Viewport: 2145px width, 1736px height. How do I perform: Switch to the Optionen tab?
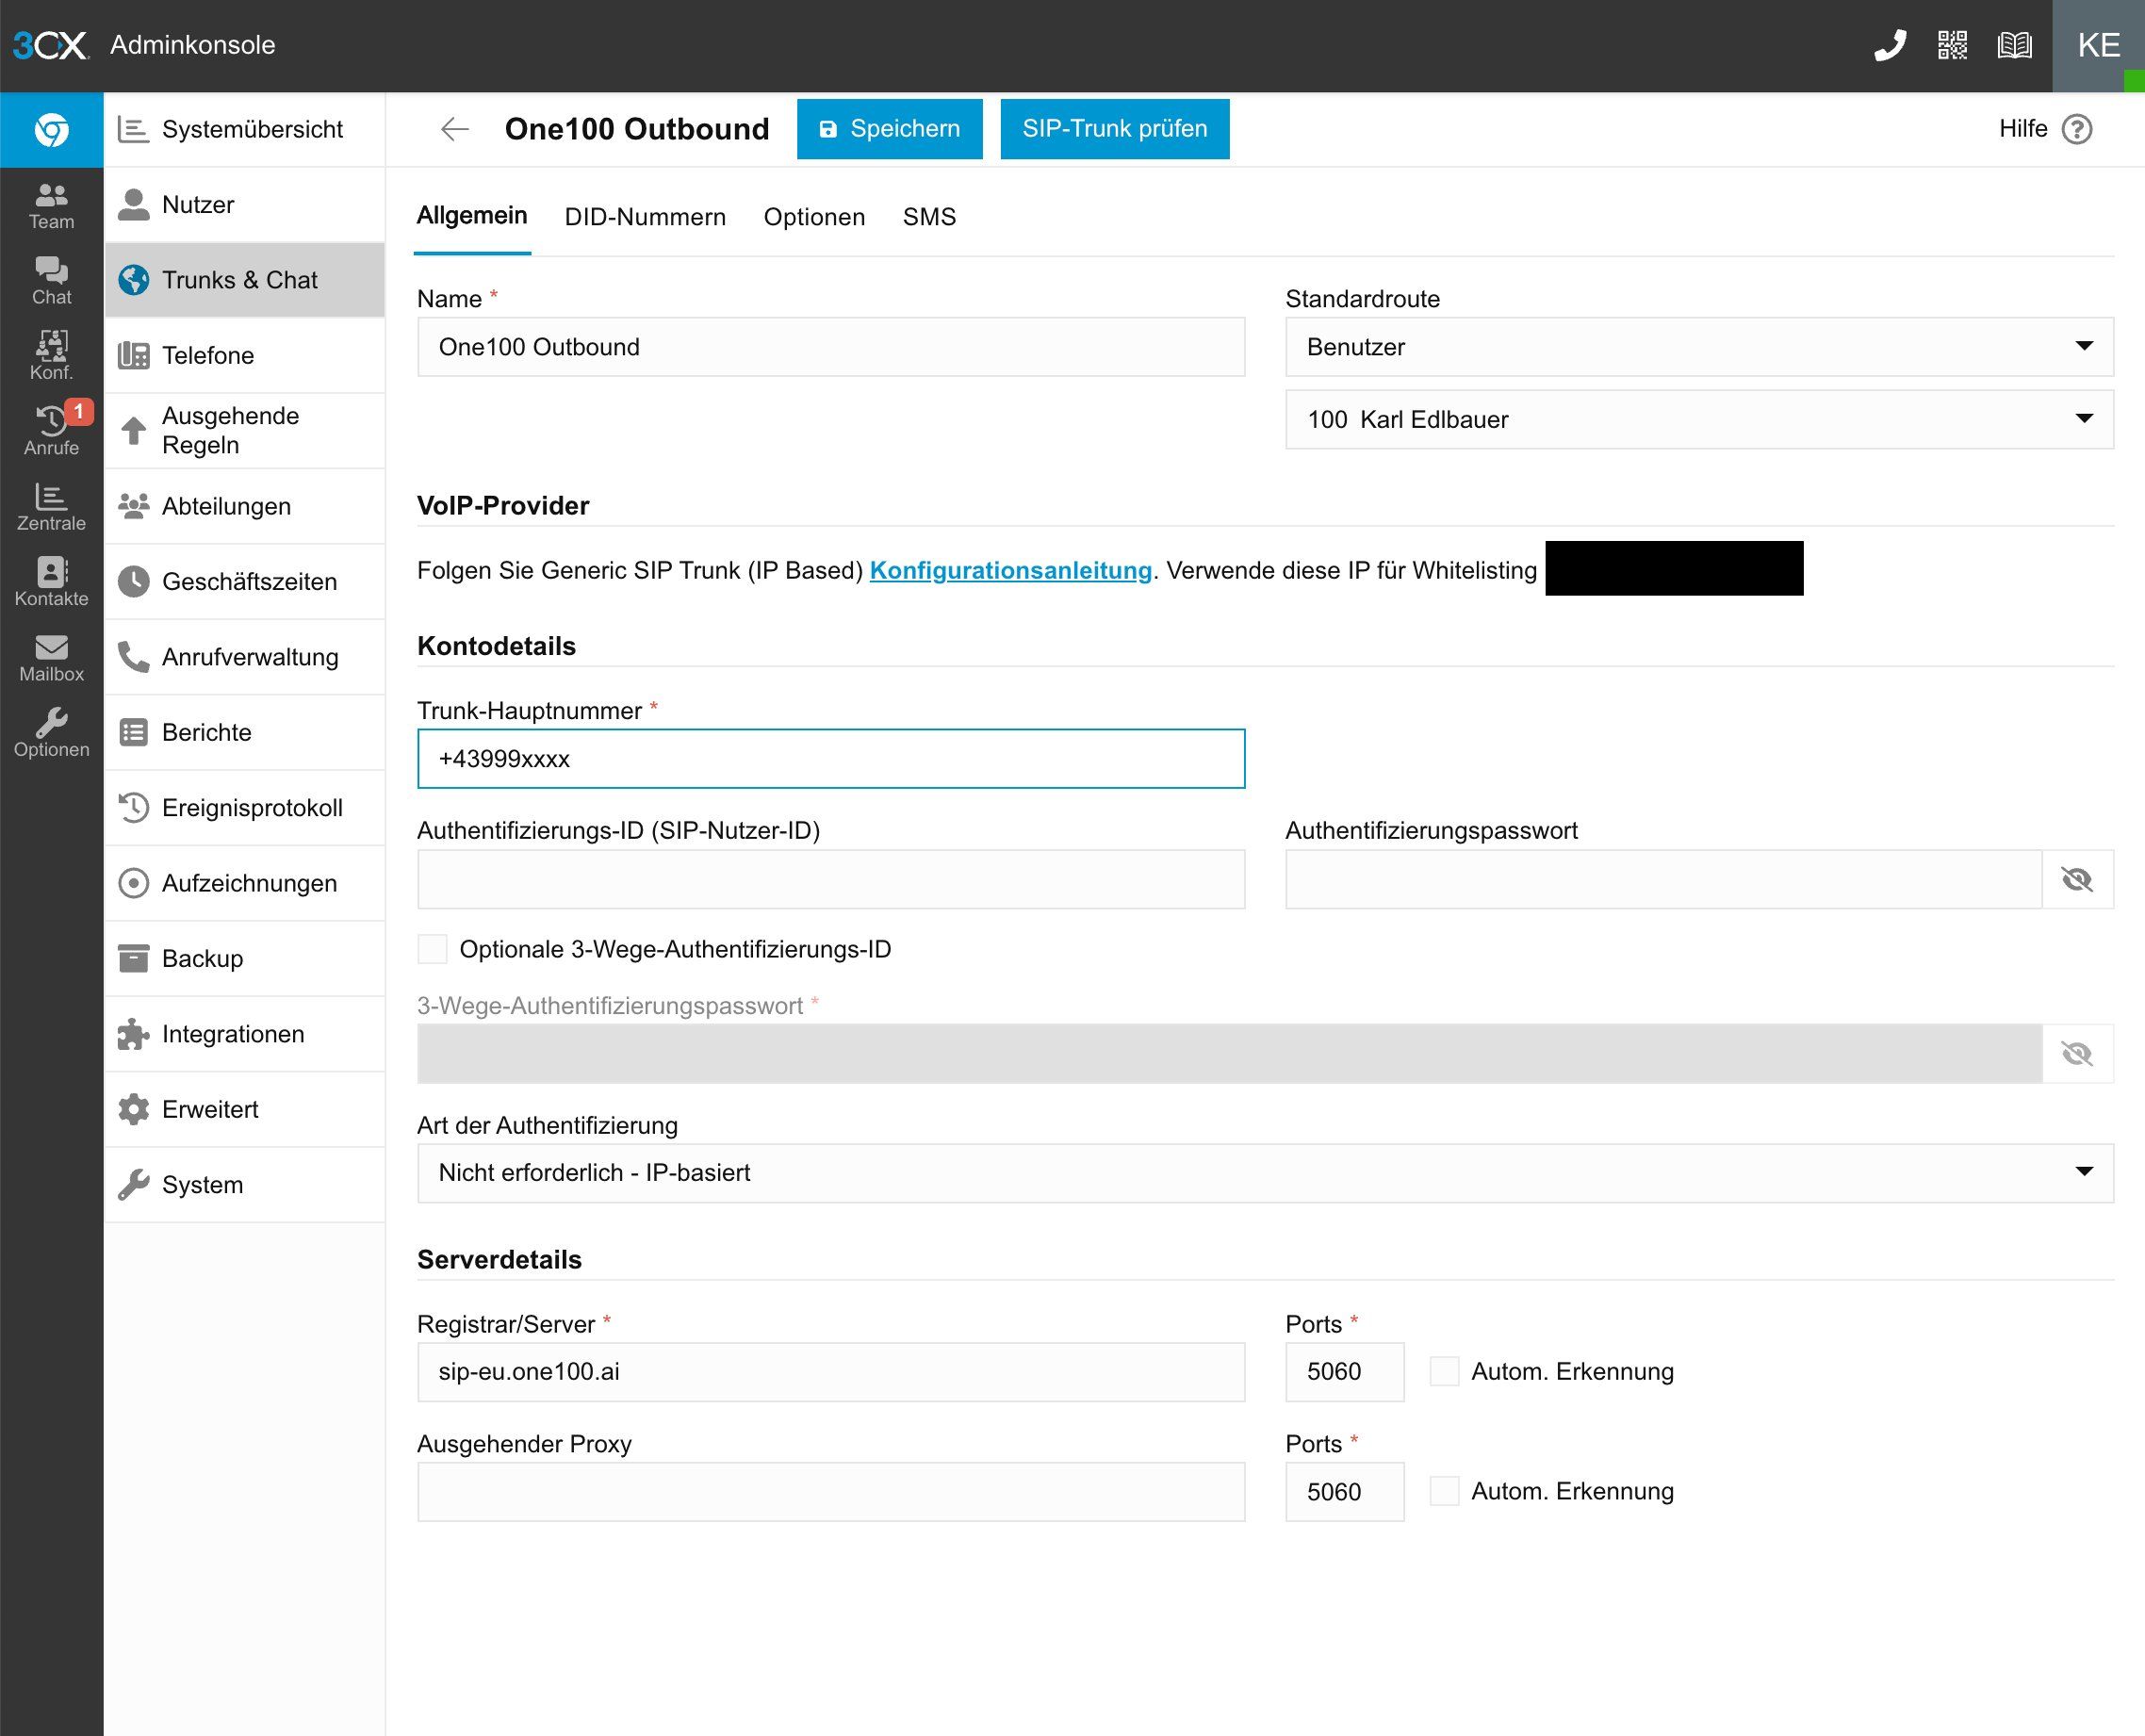814,217
